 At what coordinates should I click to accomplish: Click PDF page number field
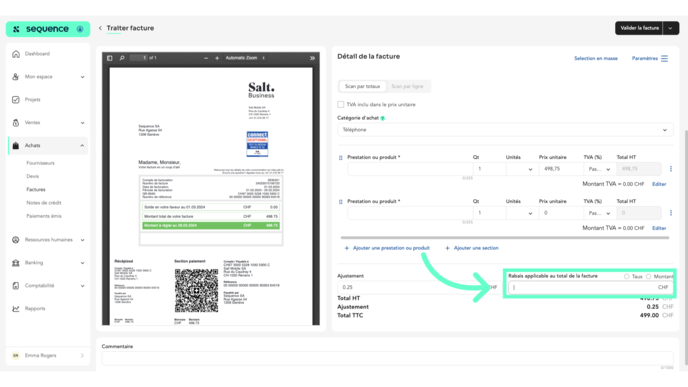coord(139,58)
